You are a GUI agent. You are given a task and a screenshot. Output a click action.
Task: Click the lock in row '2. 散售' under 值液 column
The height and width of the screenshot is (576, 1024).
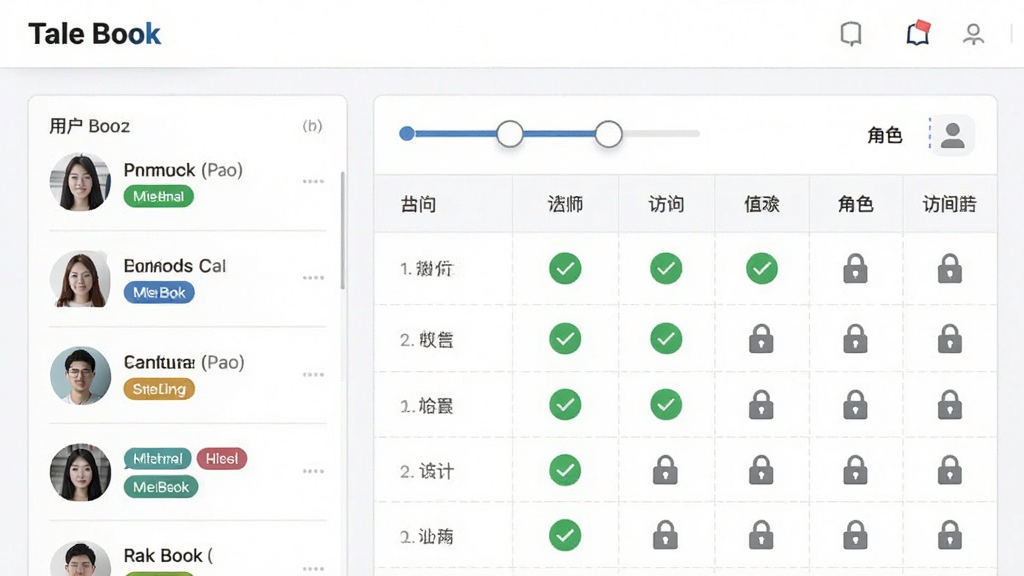click(x=761, y=339)
